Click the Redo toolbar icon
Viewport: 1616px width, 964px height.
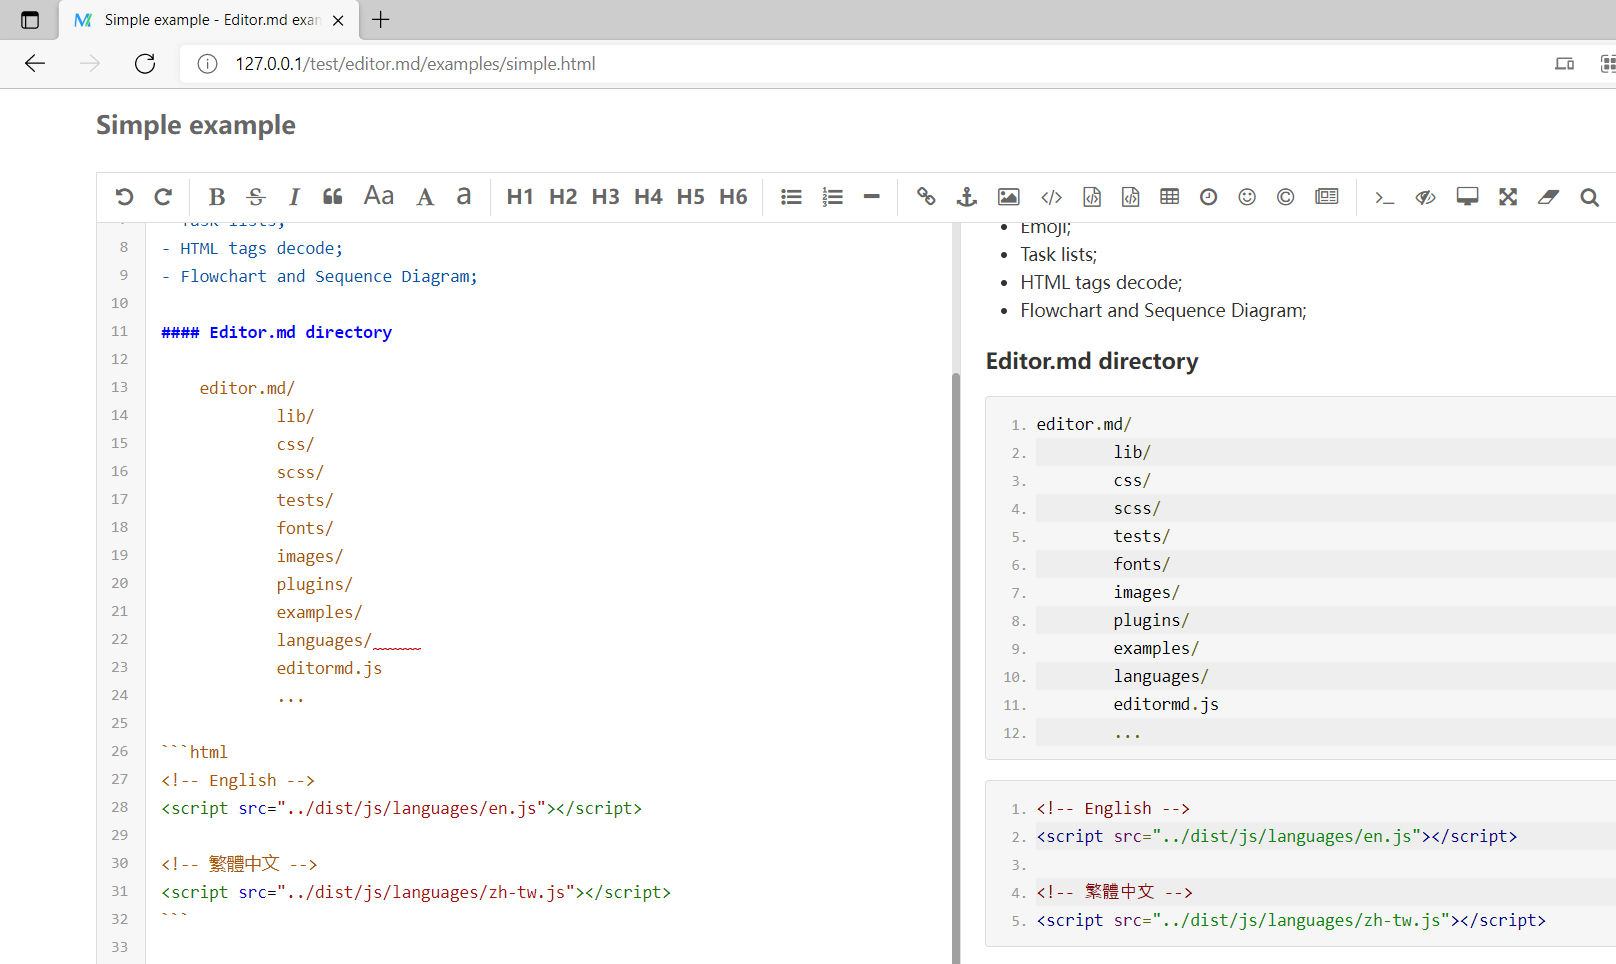[x=163, y=197]
